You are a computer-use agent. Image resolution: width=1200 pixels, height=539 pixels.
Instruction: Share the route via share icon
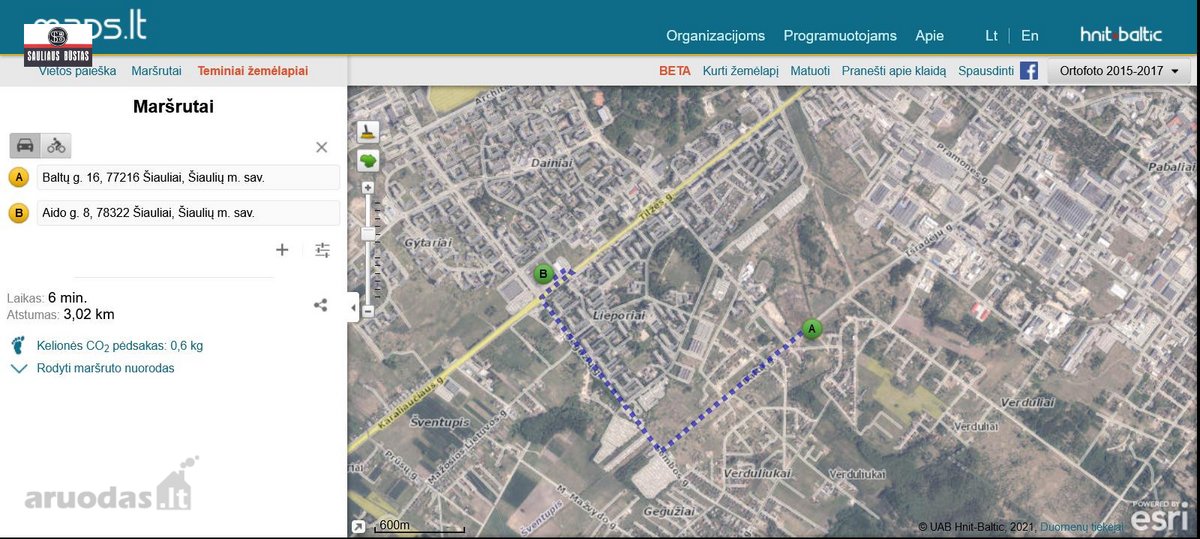click(x=320, y=305)
